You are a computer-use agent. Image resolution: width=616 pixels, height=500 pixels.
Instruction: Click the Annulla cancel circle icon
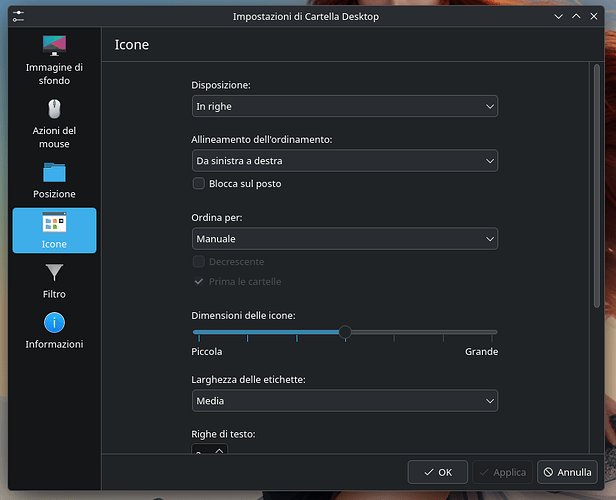click(548, 472)
